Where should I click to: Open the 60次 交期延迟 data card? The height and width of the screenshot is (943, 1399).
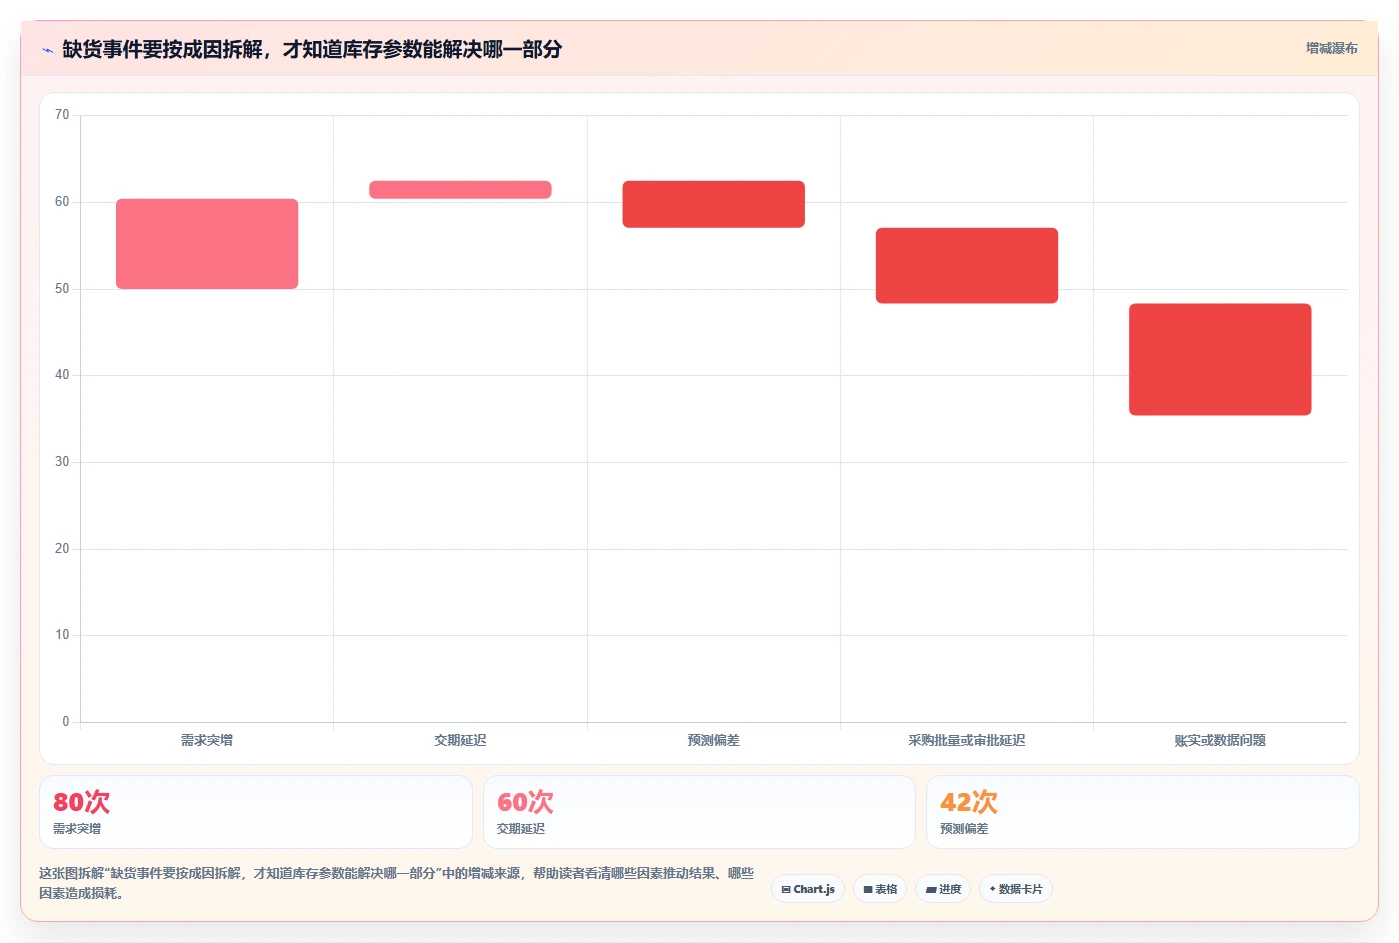coord(699,812)
